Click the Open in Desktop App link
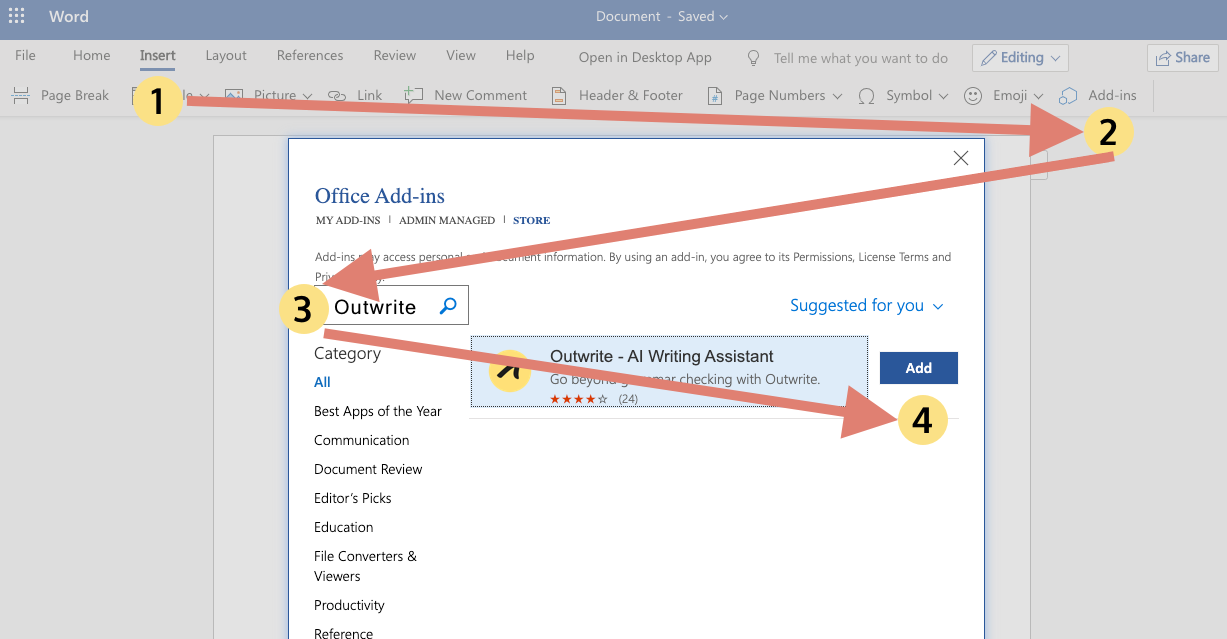 [644, 57]
